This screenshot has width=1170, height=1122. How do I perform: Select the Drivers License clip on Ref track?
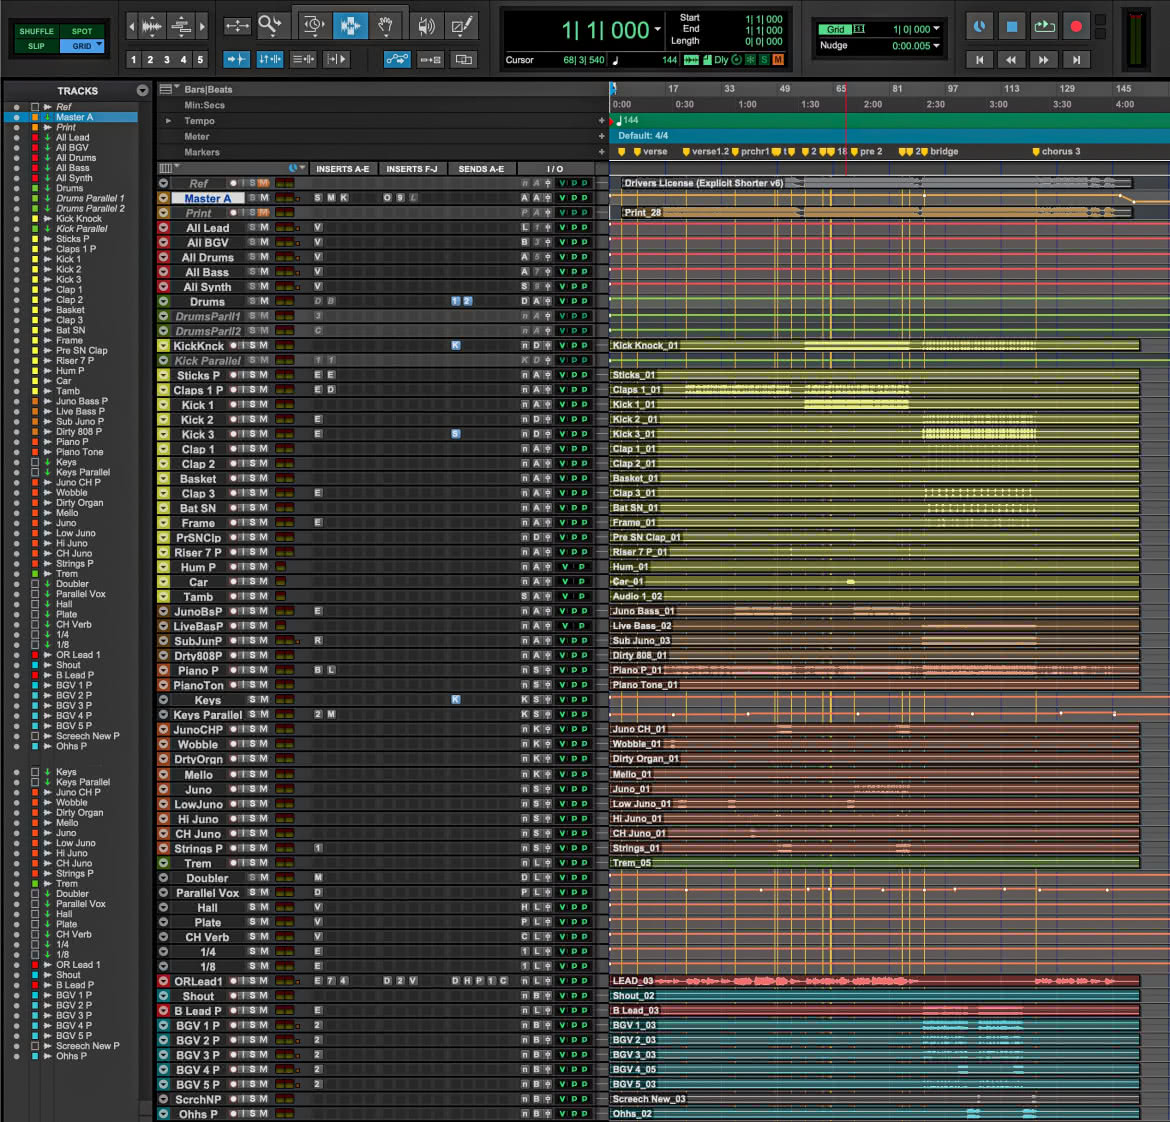(x=877, y=183)
